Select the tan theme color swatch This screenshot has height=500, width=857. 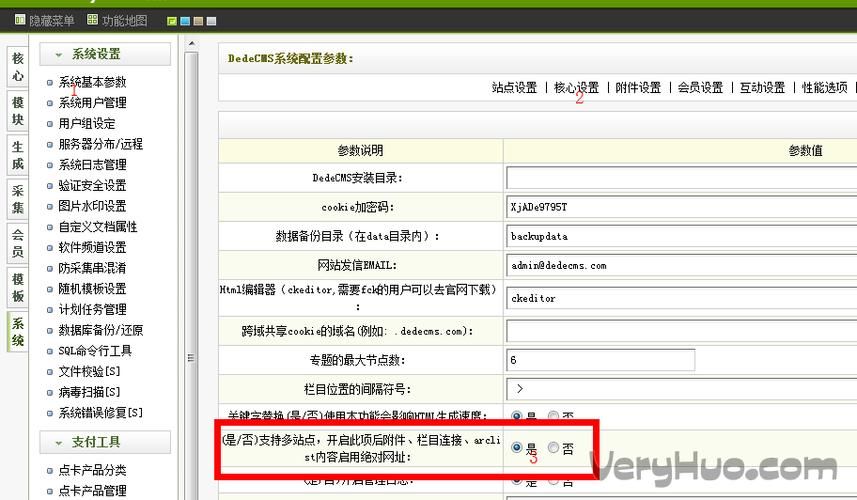click(x=198, y=21)
